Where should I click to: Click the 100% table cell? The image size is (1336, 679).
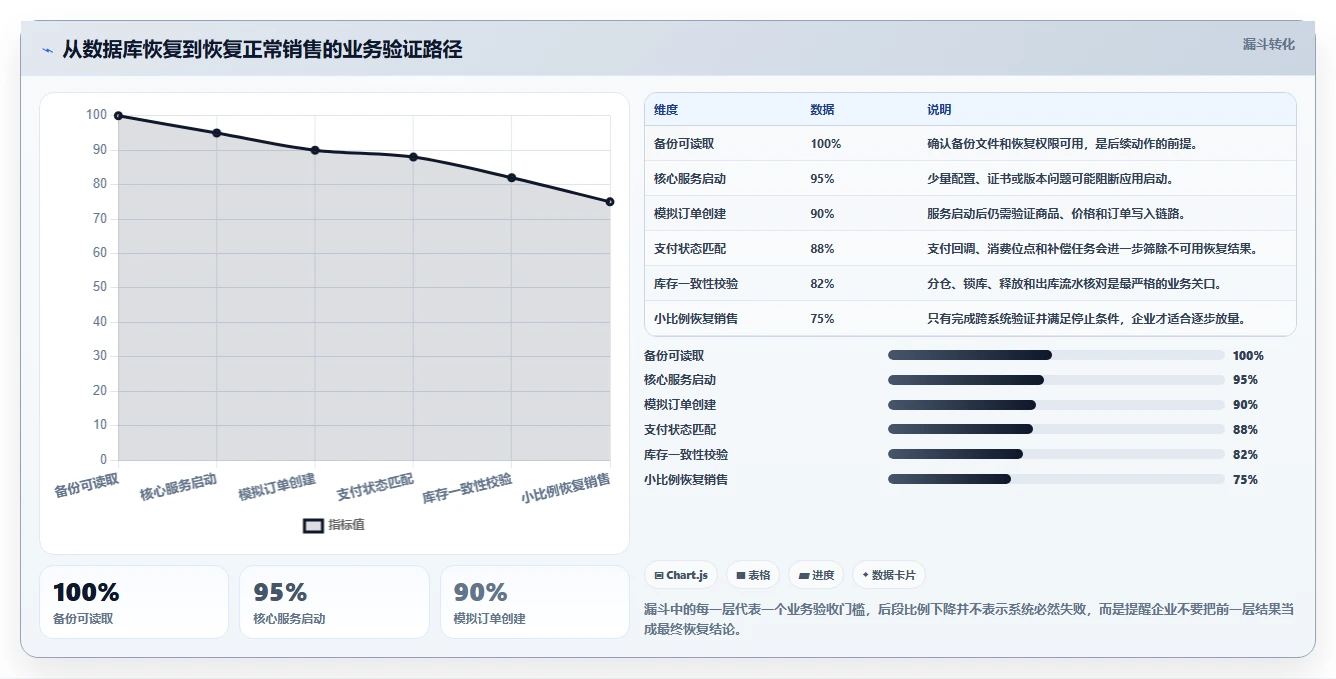(x=826, y=144)
